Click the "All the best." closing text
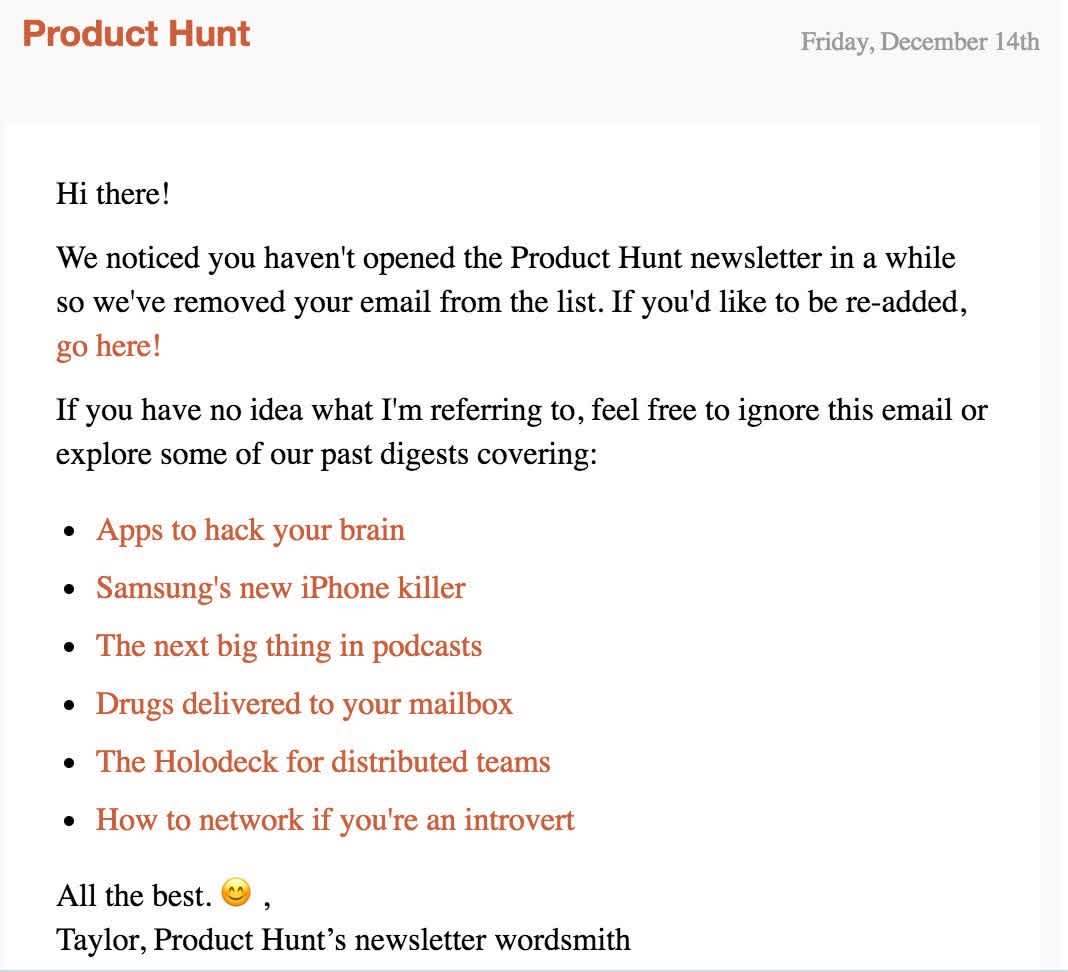Viewport: 1068px width, 972px height. click(134, 896)
